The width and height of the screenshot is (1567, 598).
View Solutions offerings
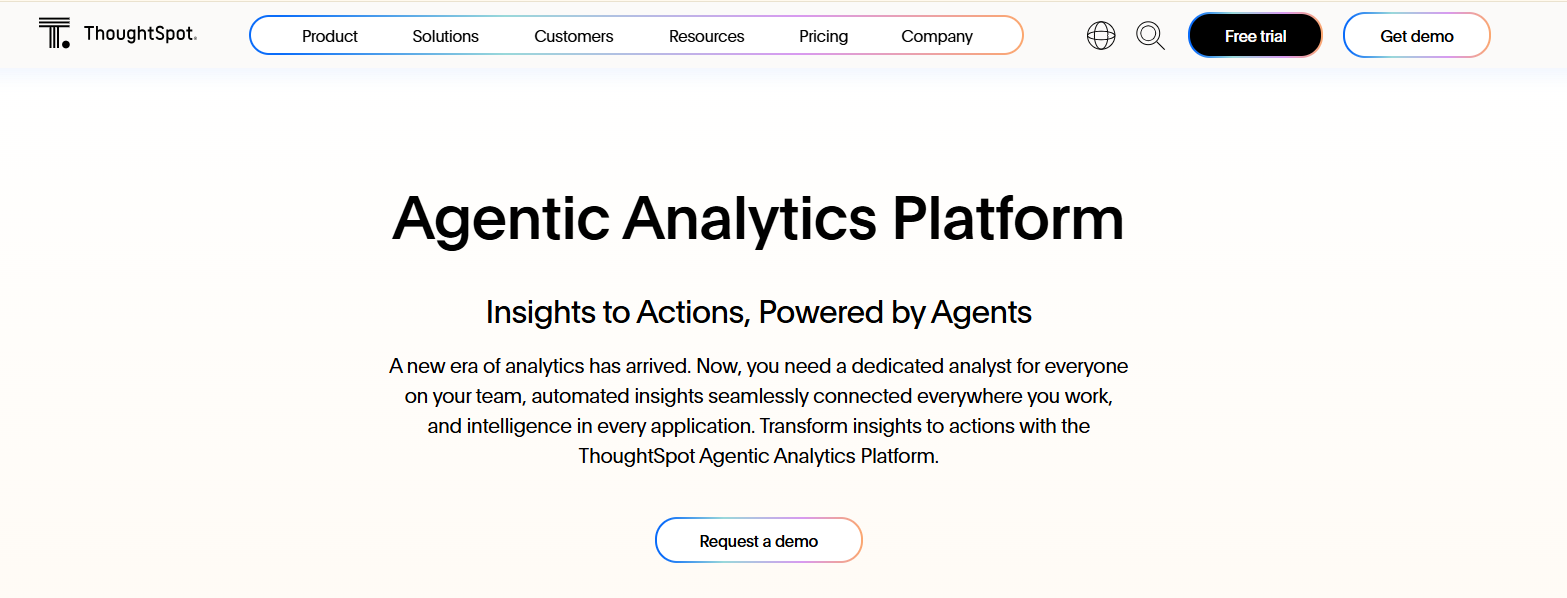(445, 35)
